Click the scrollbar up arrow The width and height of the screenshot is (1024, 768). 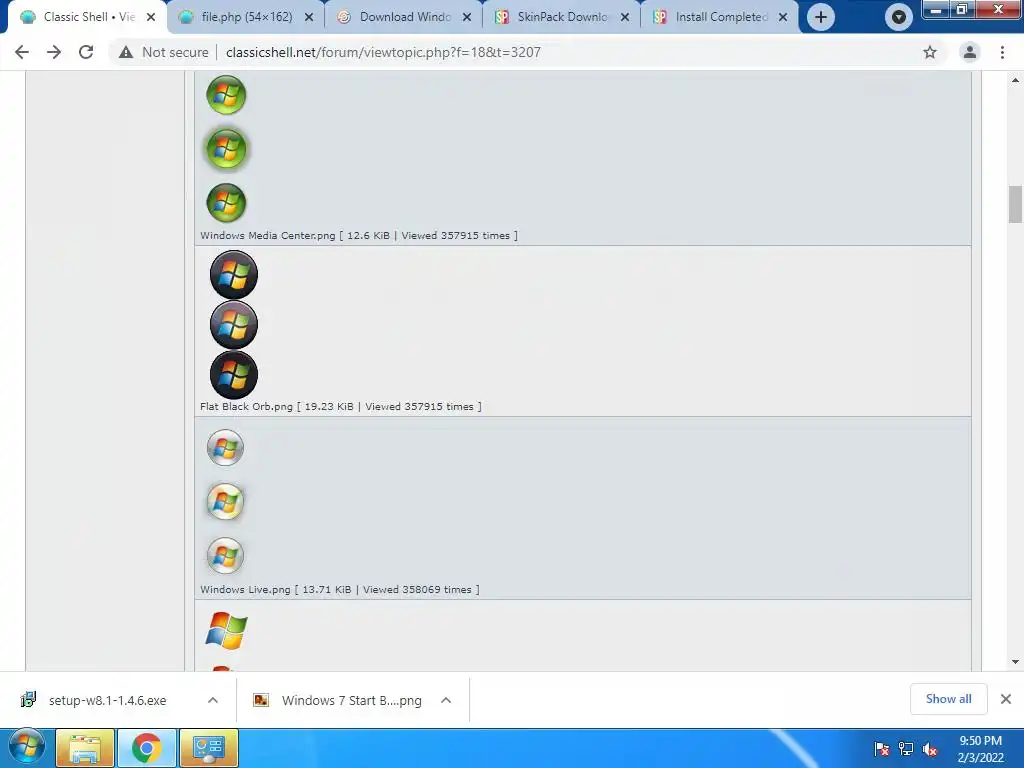1015,80
